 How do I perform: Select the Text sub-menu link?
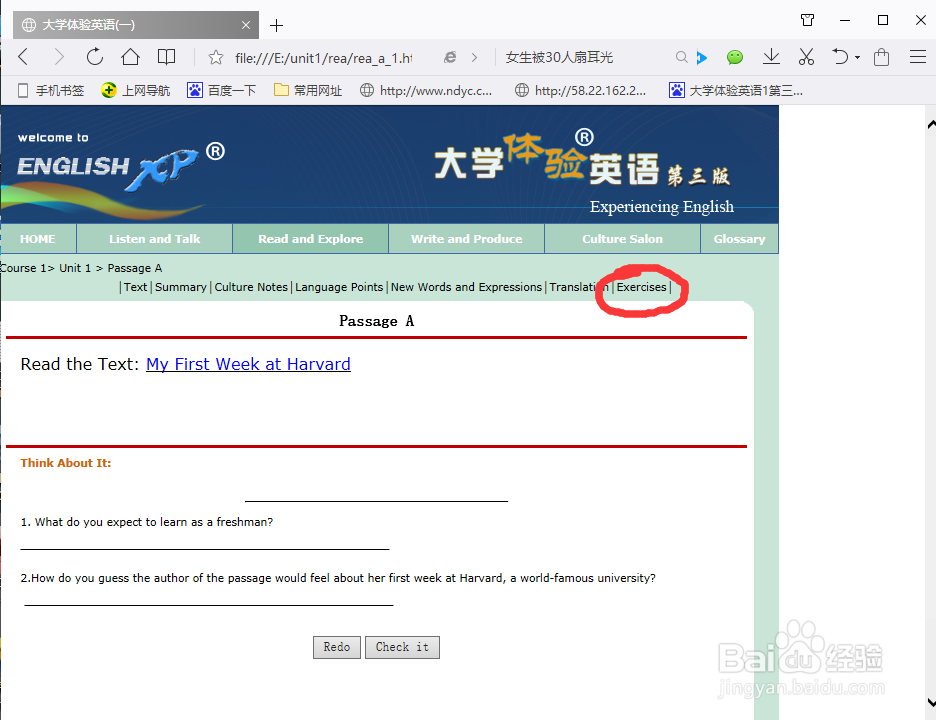(x=136, y=287)
